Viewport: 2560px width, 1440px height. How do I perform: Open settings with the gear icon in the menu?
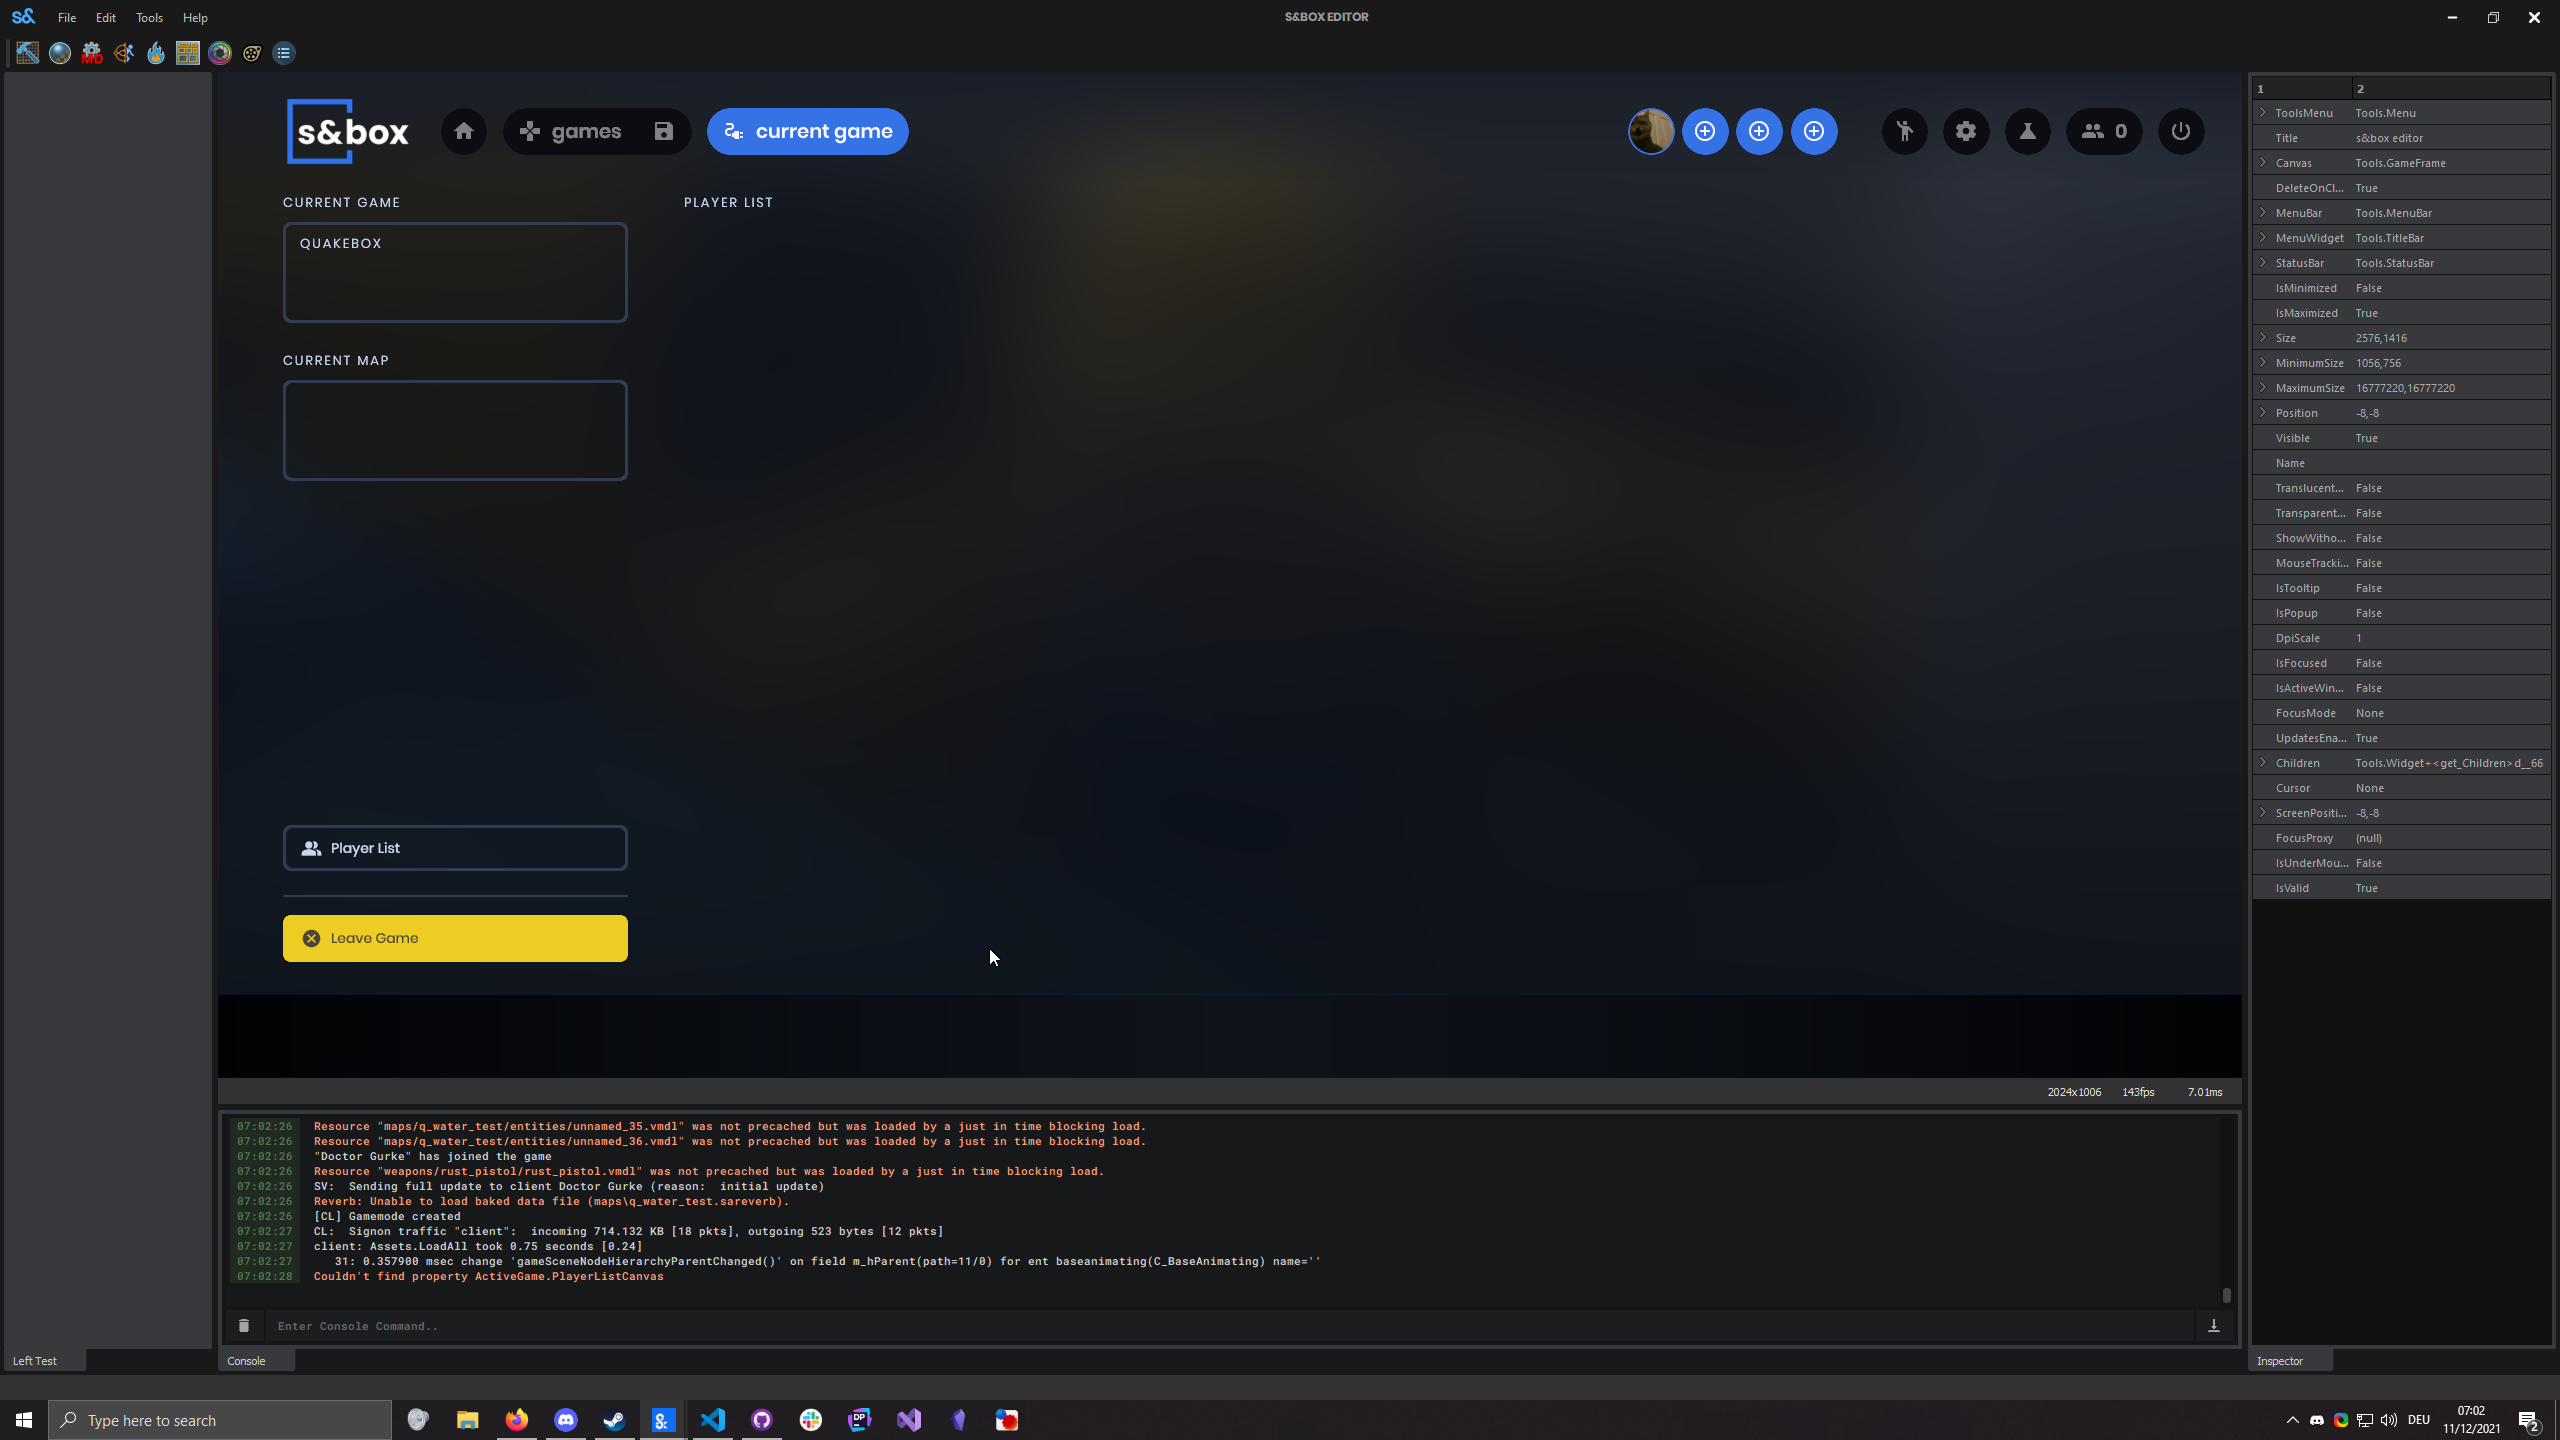(1966, 131)
